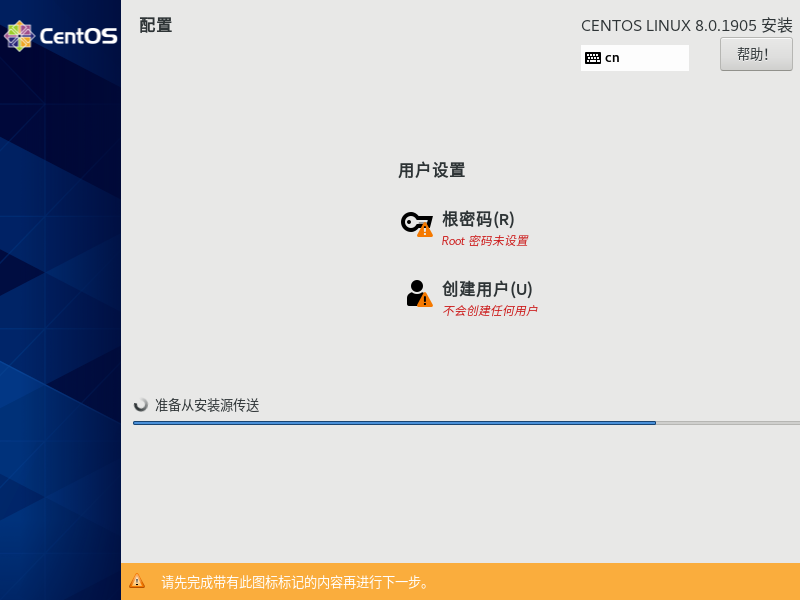Select the cn keyboard layout field
This screenshot has width=800, height=600.
pyautogui.click(x=635, y=58)
